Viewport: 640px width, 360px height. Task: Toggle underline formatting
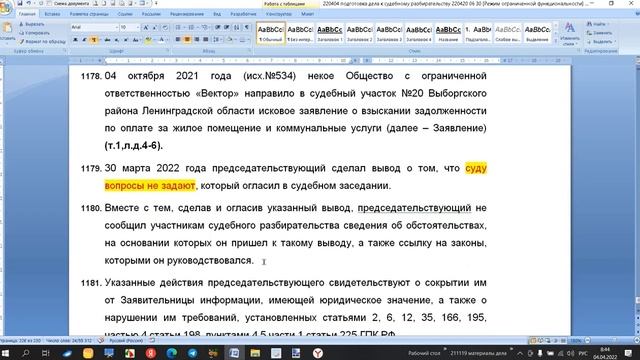pos(94,40)
